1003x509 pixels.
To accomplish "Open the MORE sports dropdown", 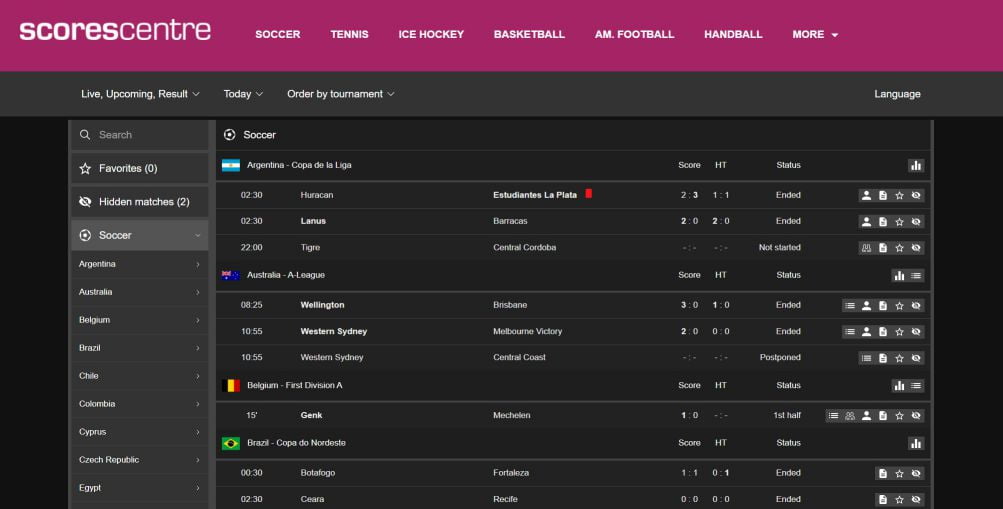I will click(815, 35).
